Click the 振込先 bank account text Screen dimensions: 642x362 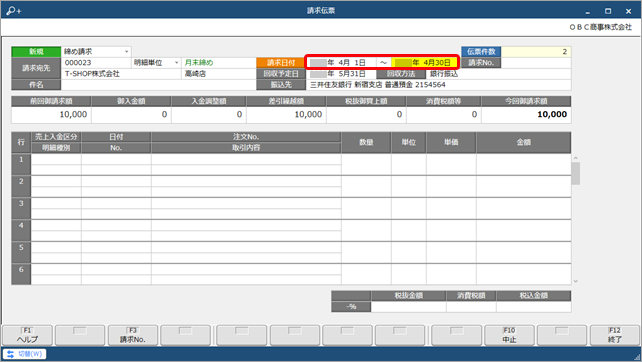click(x=378, y=85)
